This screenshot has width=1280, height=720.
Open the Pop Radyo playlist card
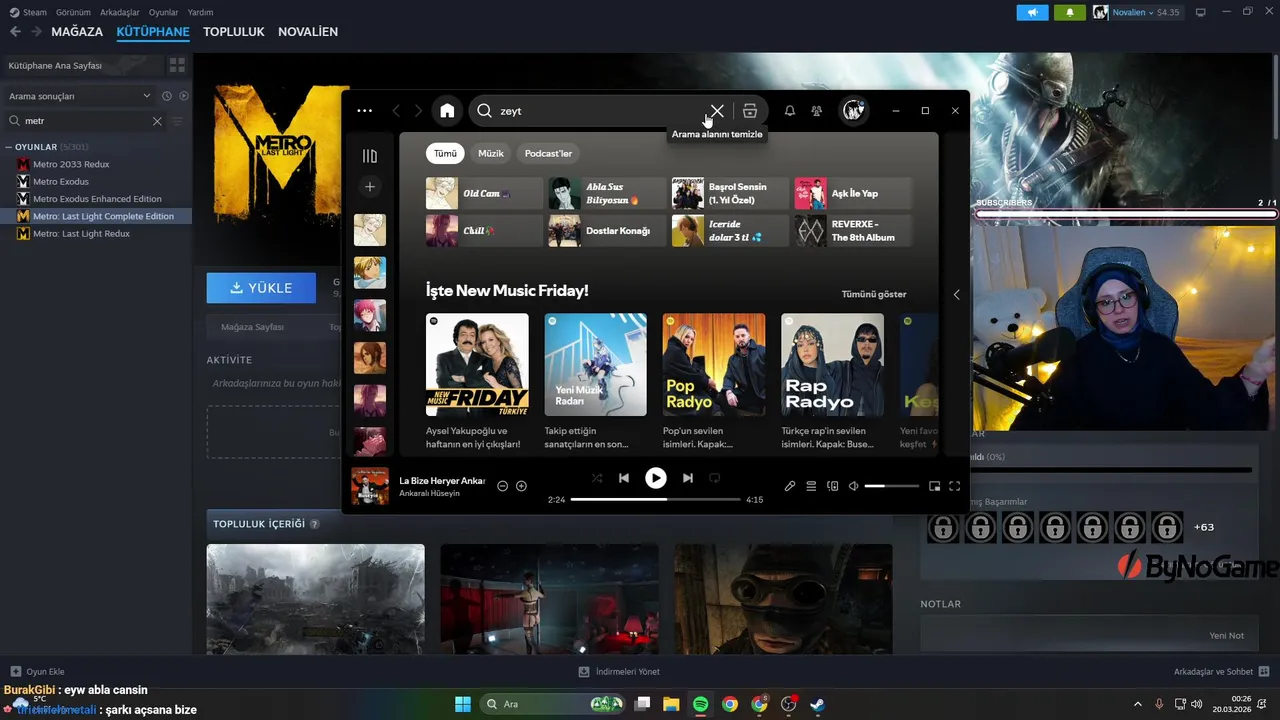point(714,382)
